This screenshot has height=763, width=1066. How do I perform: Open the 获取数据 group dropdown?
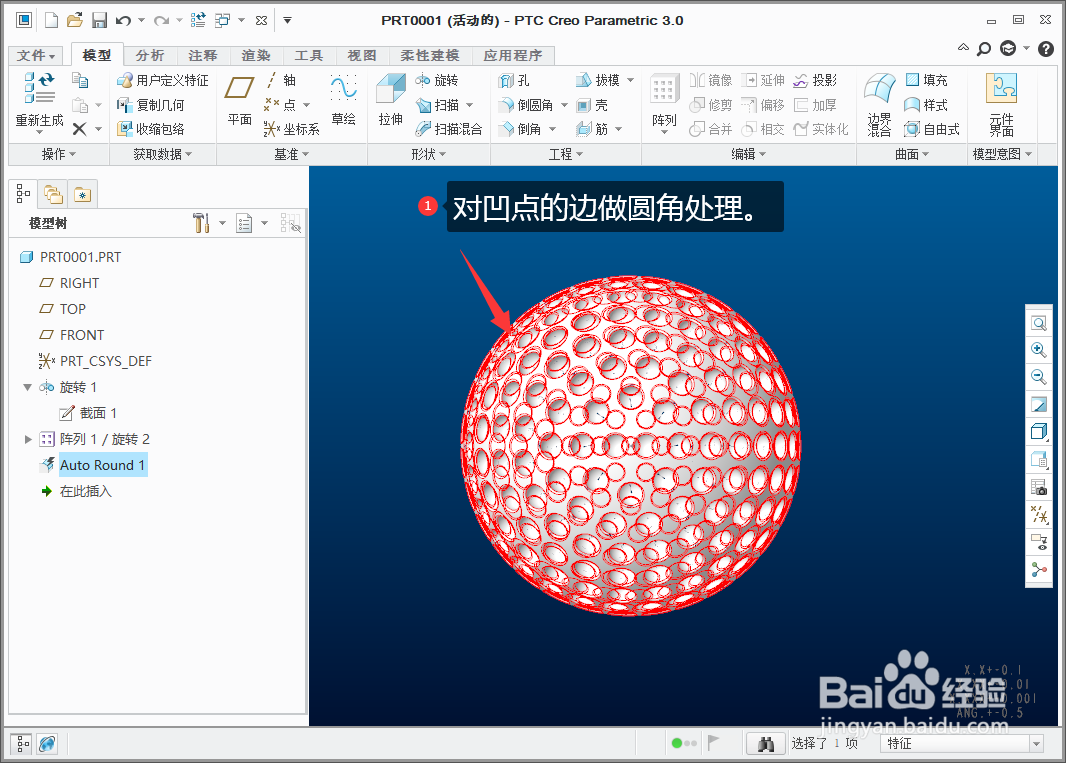click(x=162, y=154)
